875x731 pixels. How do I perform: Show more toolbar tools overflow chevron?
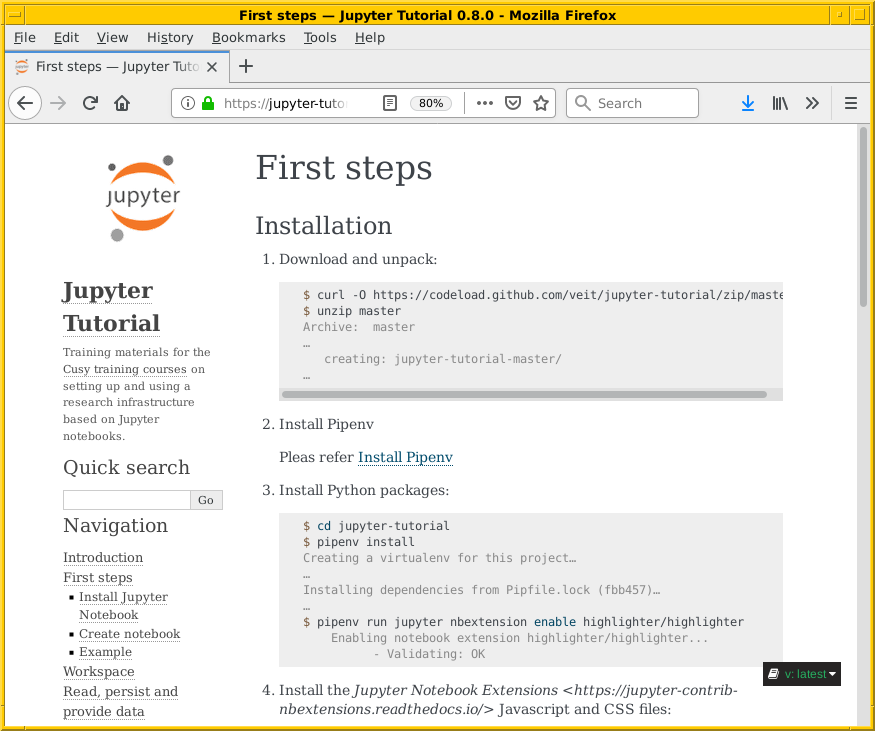point(812,103)
